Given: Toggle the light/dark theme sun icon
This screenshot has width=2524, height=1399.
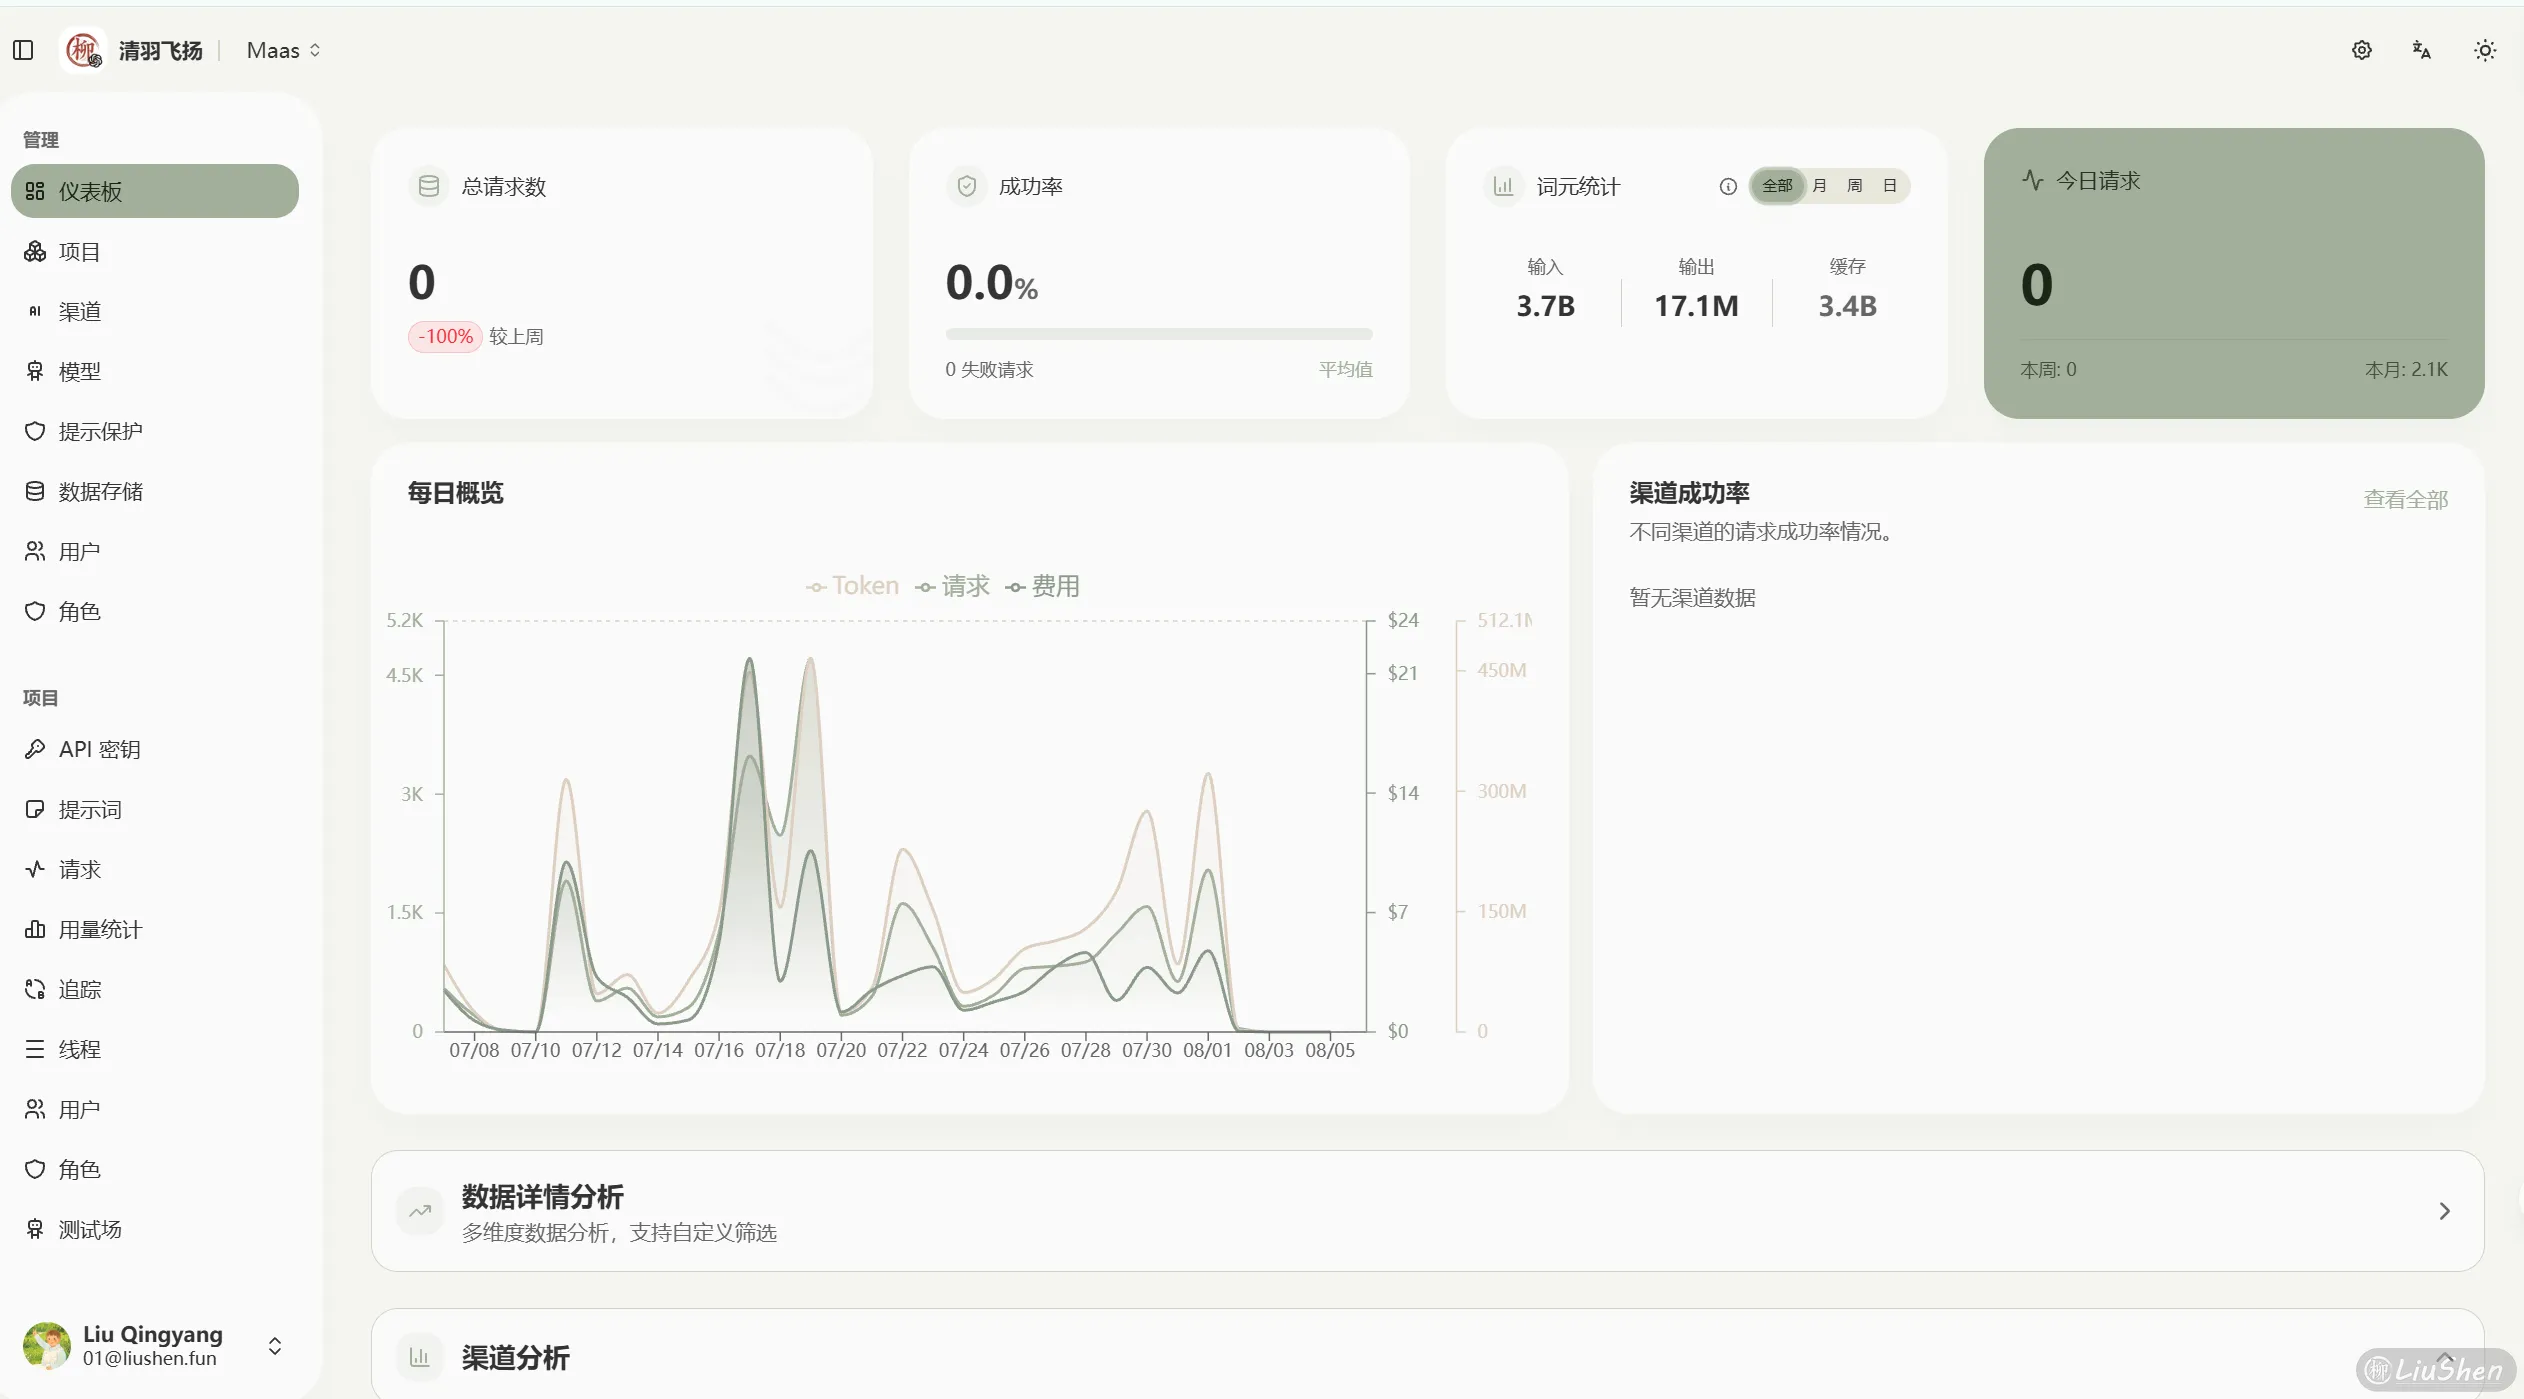Looking at the screenshot, I should pyautogui.click(x=2484, y=50).
